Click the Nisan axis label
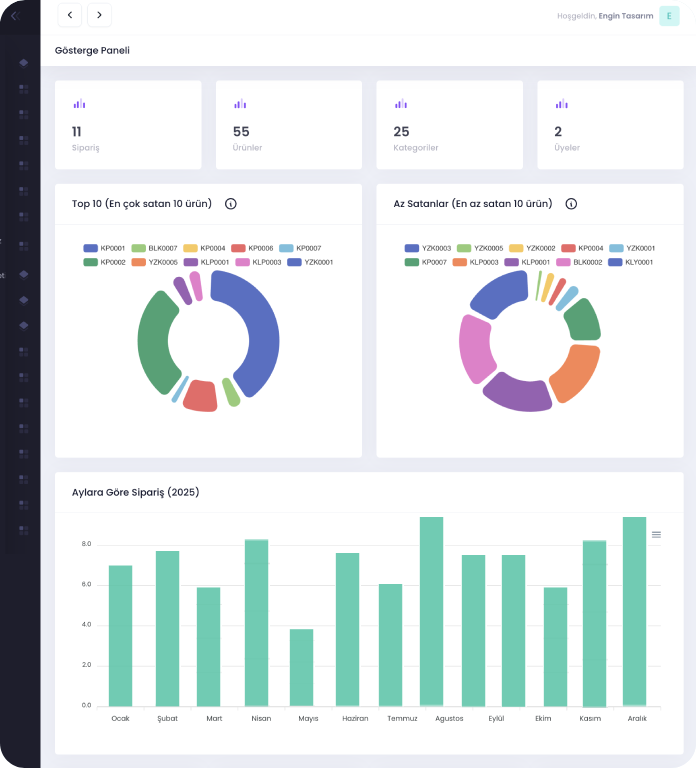 coord(261,719)
